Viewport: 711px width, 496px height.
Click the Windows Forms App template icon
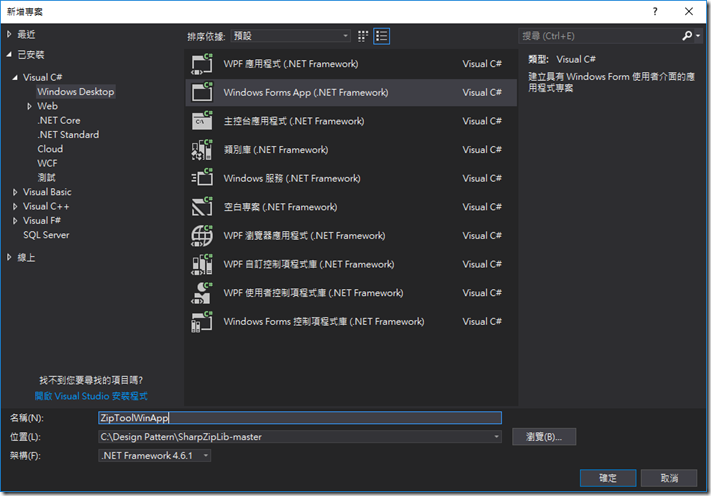click(x=202, y=92)
